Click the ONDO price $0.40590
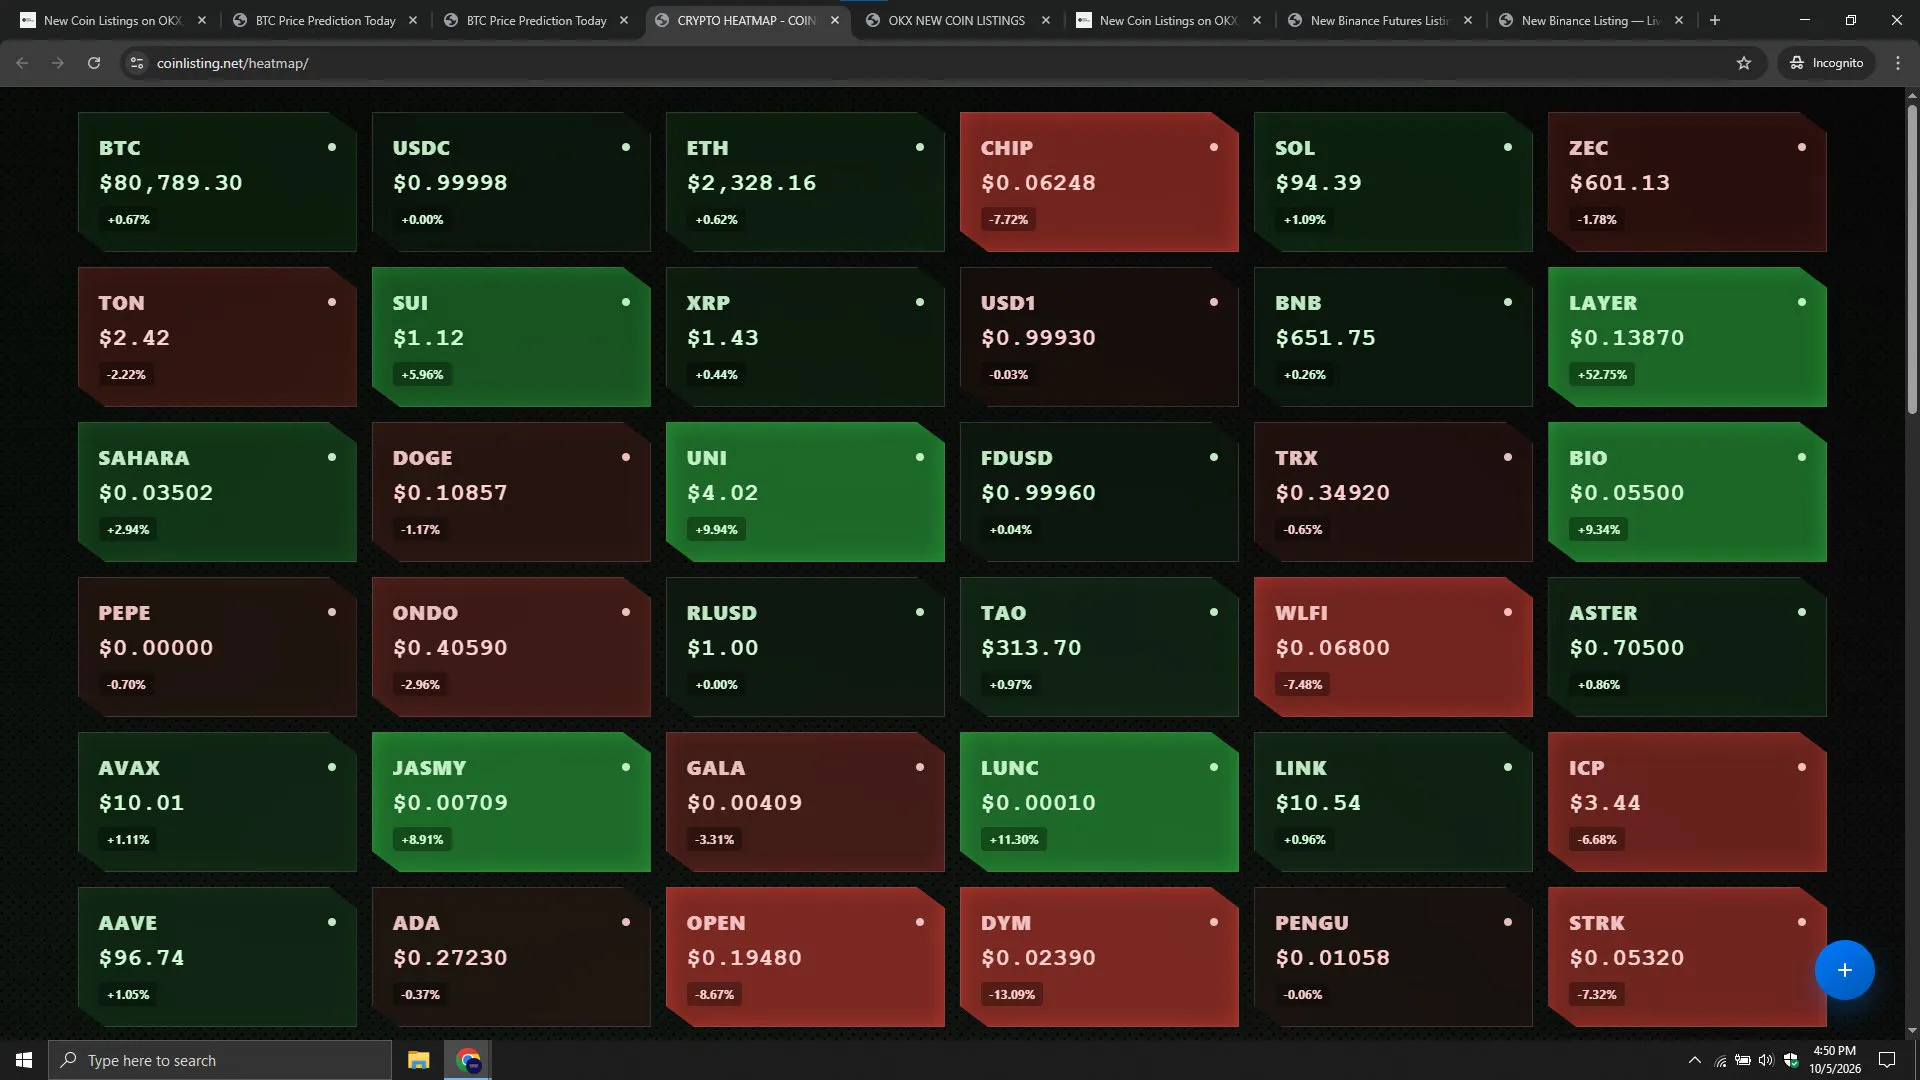This screenshot has height=1080, width=1920. pyautogui.click(x=451, y=648)
